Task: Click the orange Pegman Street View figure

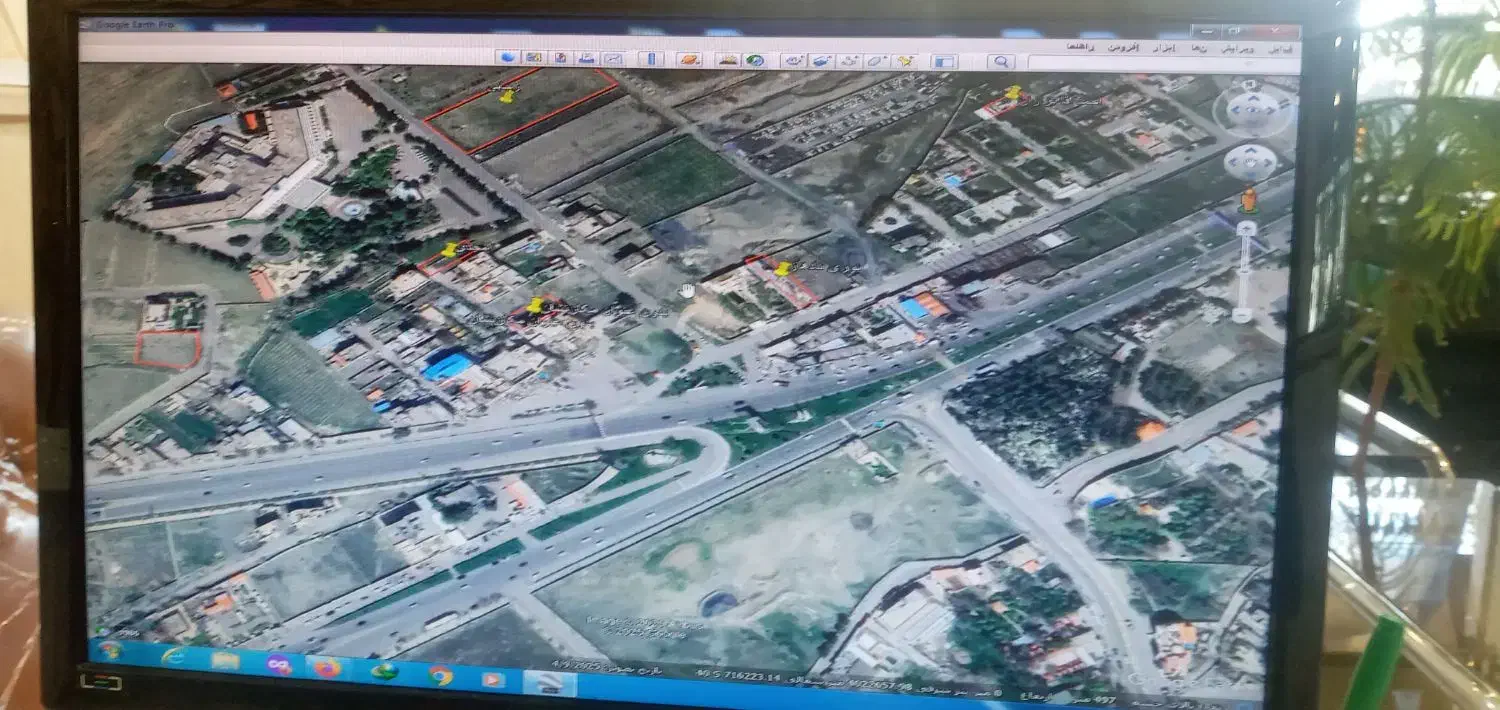Action: pos(1247,200)
